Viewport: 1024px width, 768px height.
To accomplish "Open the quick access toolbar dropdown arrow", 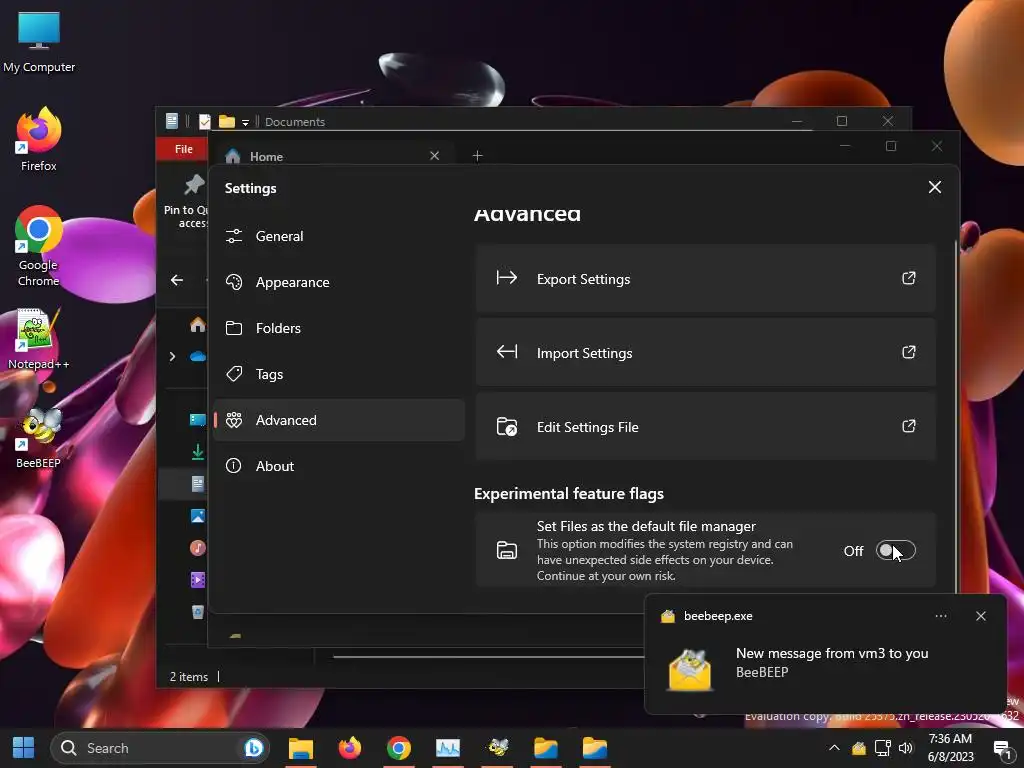I will coord(245,122).
